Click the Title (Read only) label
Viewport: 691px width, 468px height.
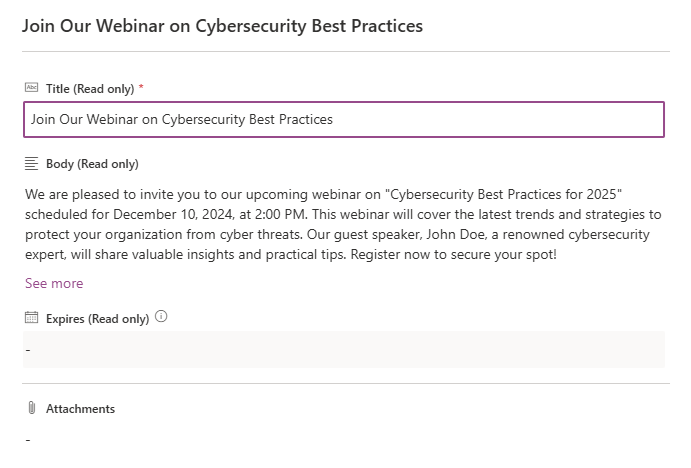click(x=90, y=89)
